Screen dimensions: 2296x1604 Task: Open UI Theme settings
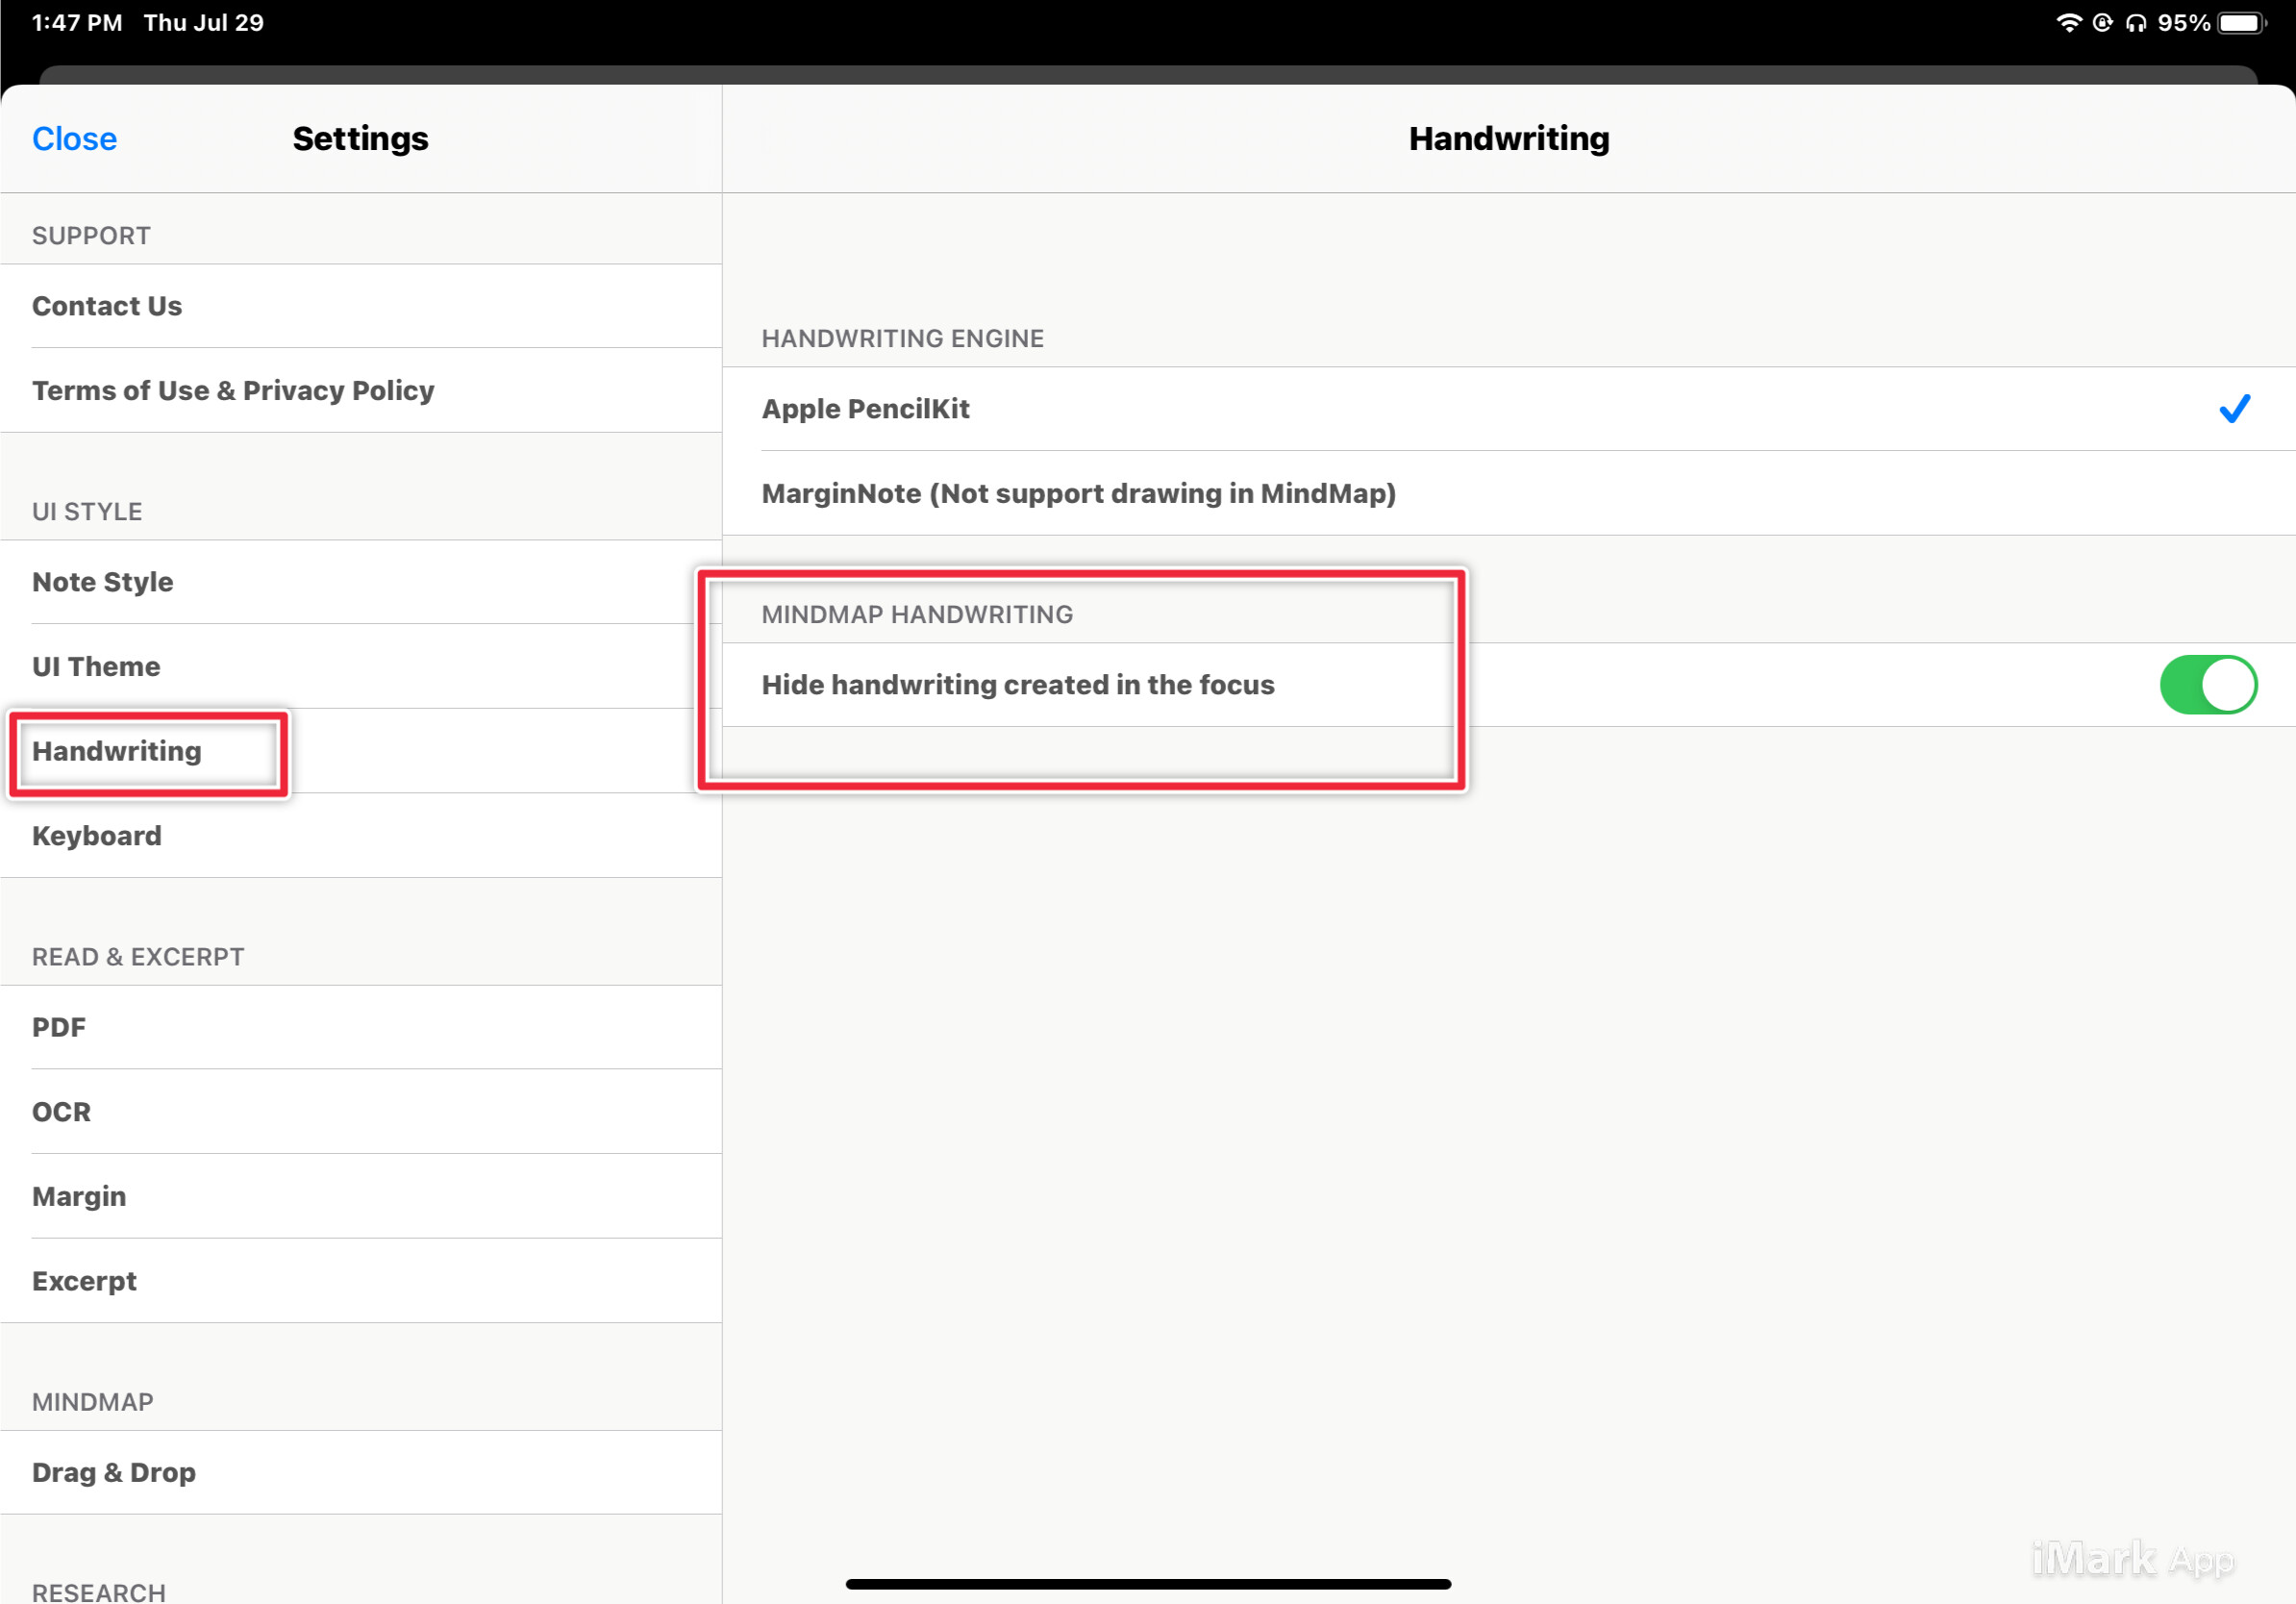click(x=96, y=666)
